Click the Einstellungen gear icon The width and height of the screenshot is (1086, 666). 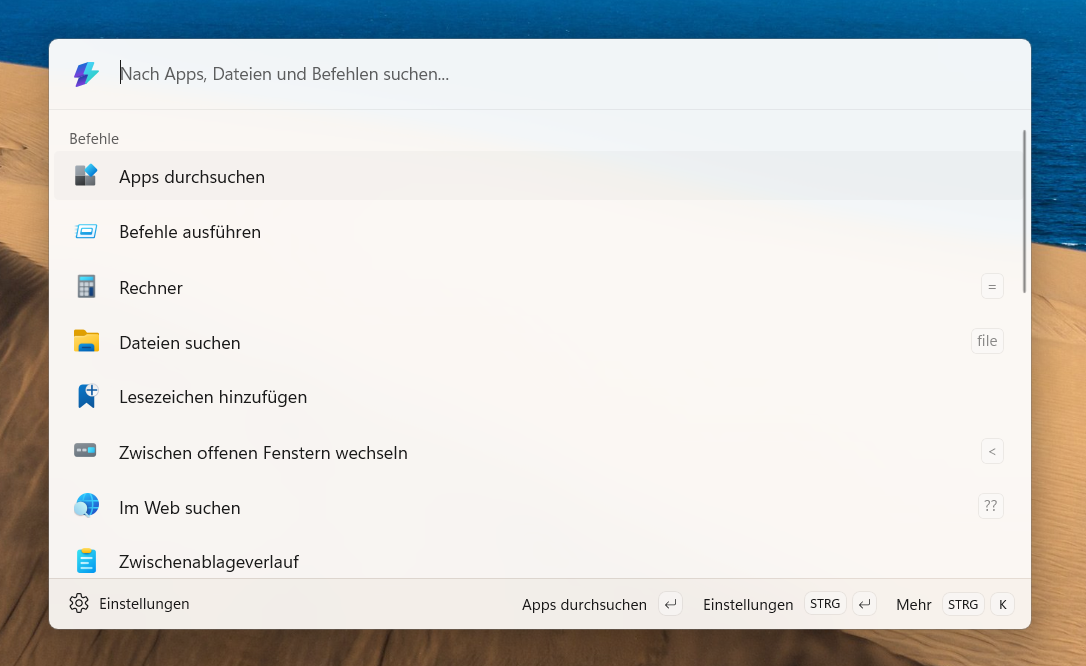[x=79, y=603]
